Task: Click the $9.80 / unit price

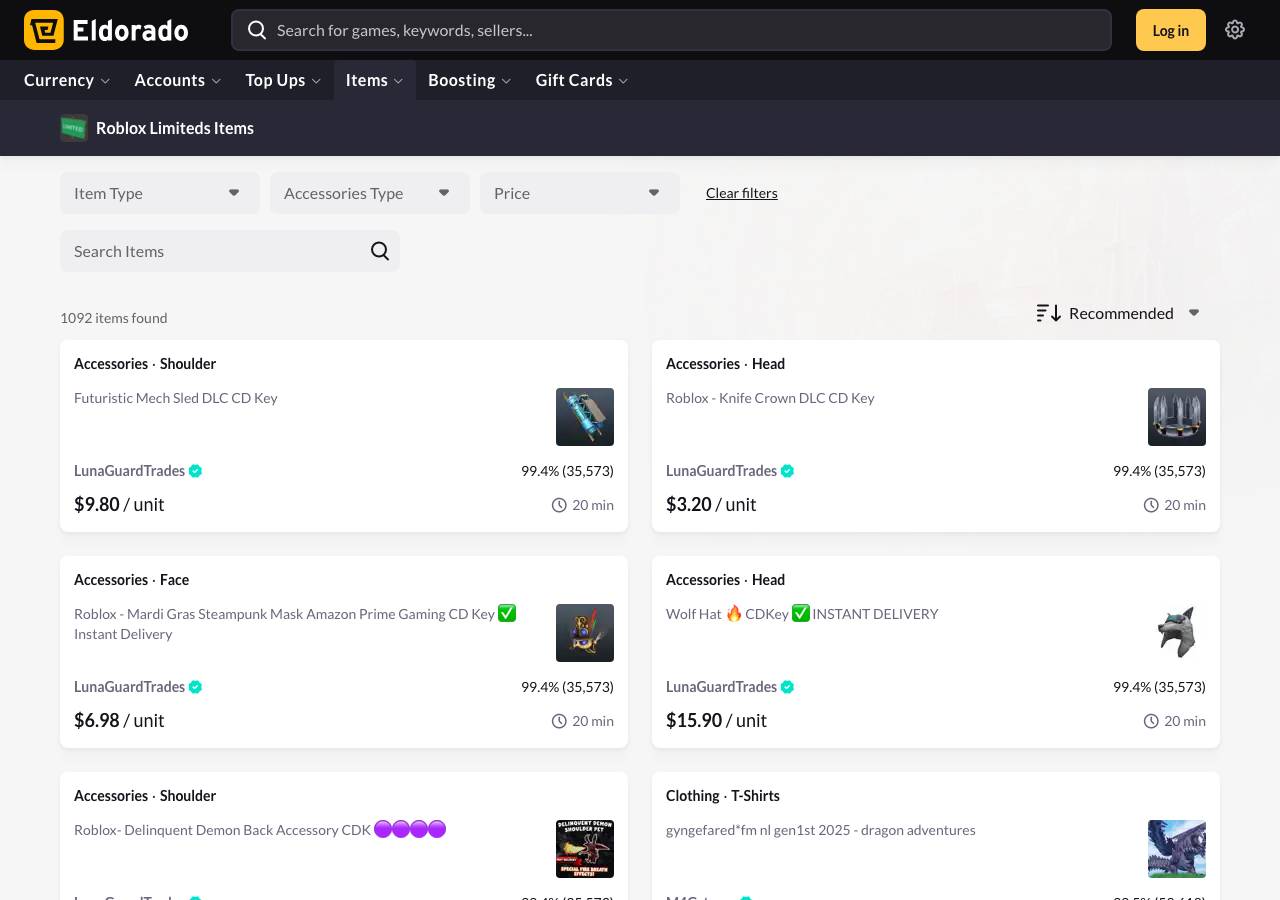Action: tap(119, 505)
